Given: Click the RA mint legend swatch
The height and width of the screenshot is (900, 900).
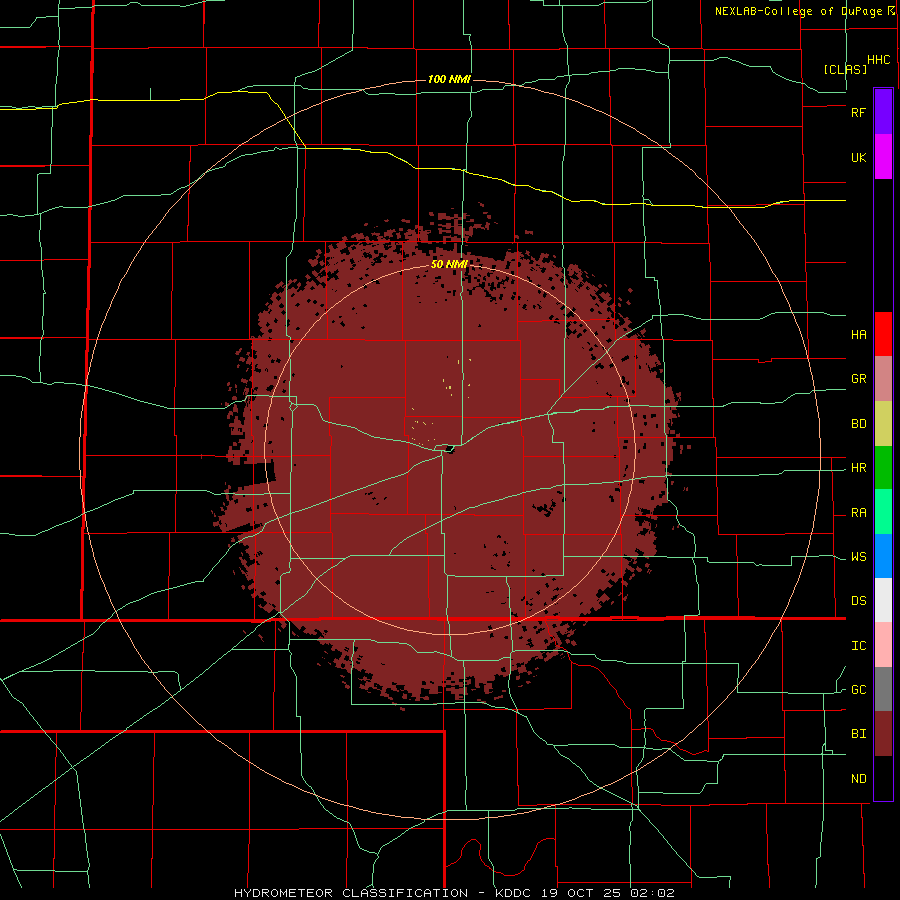Looking at the screenshot, I should pyautogui.click(x=883, y=512).
